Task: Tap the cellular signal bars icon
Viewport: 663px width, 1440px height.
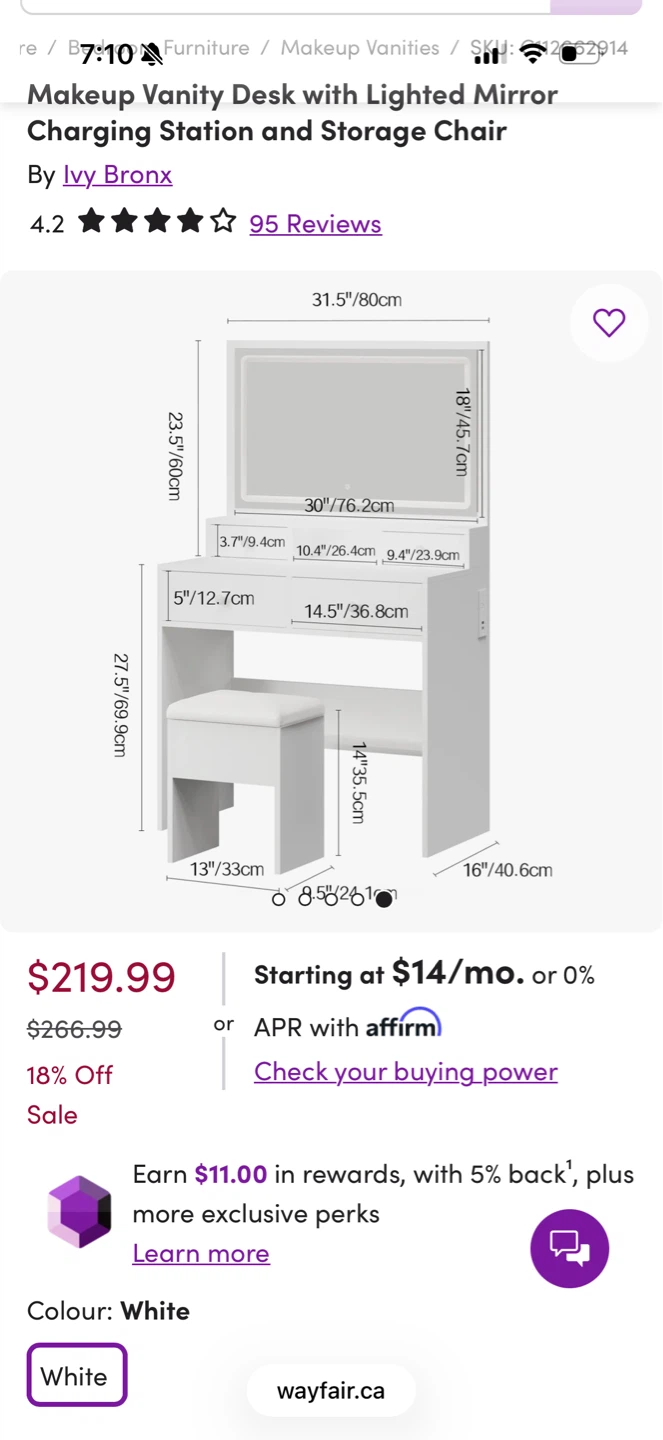Action: 486,55
